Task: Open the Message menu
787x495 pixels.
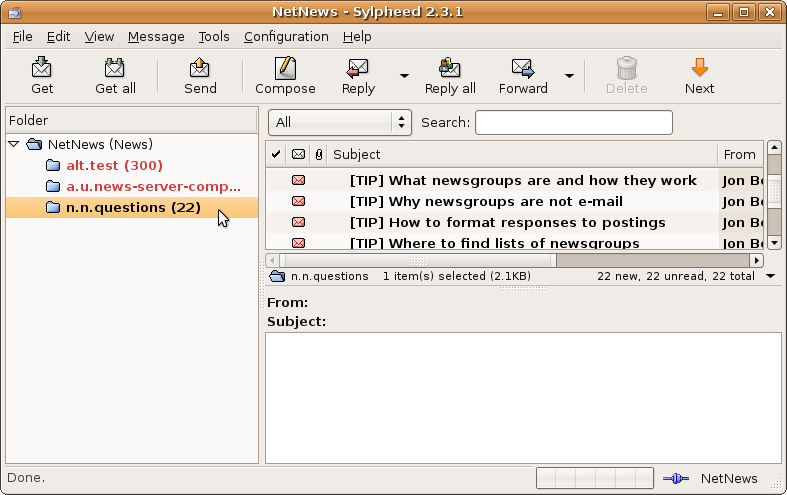Action: coord(156,37)
